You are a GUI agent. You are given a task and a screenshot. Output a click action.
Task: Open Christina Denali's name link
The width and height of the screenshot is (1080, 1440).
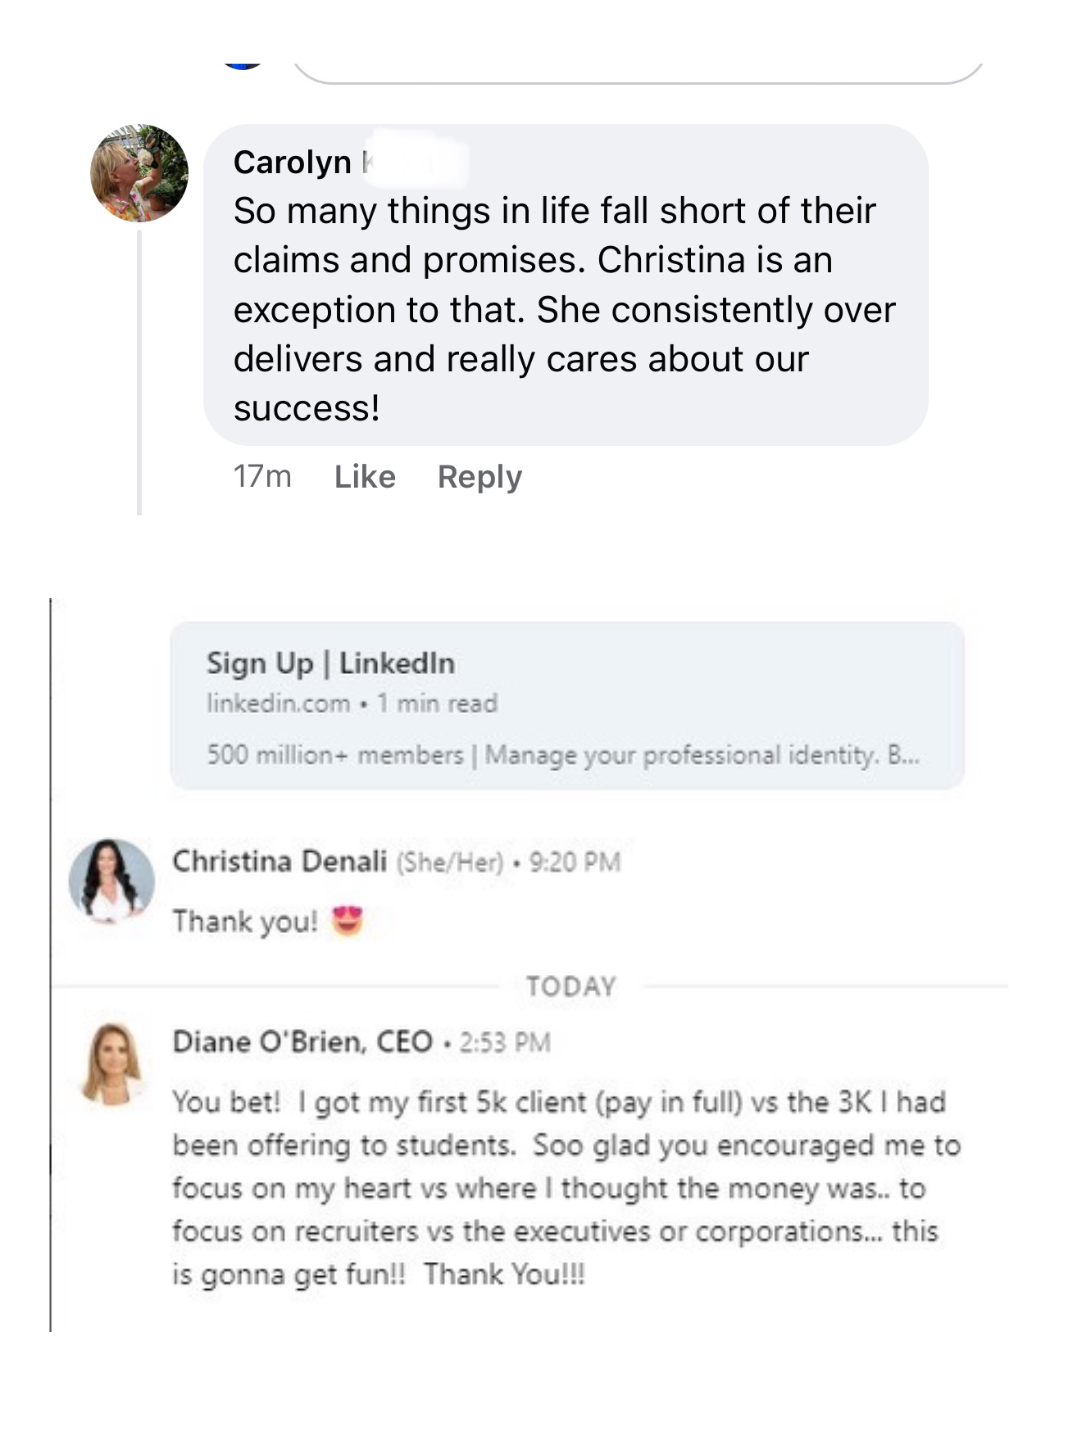[279, 861]
